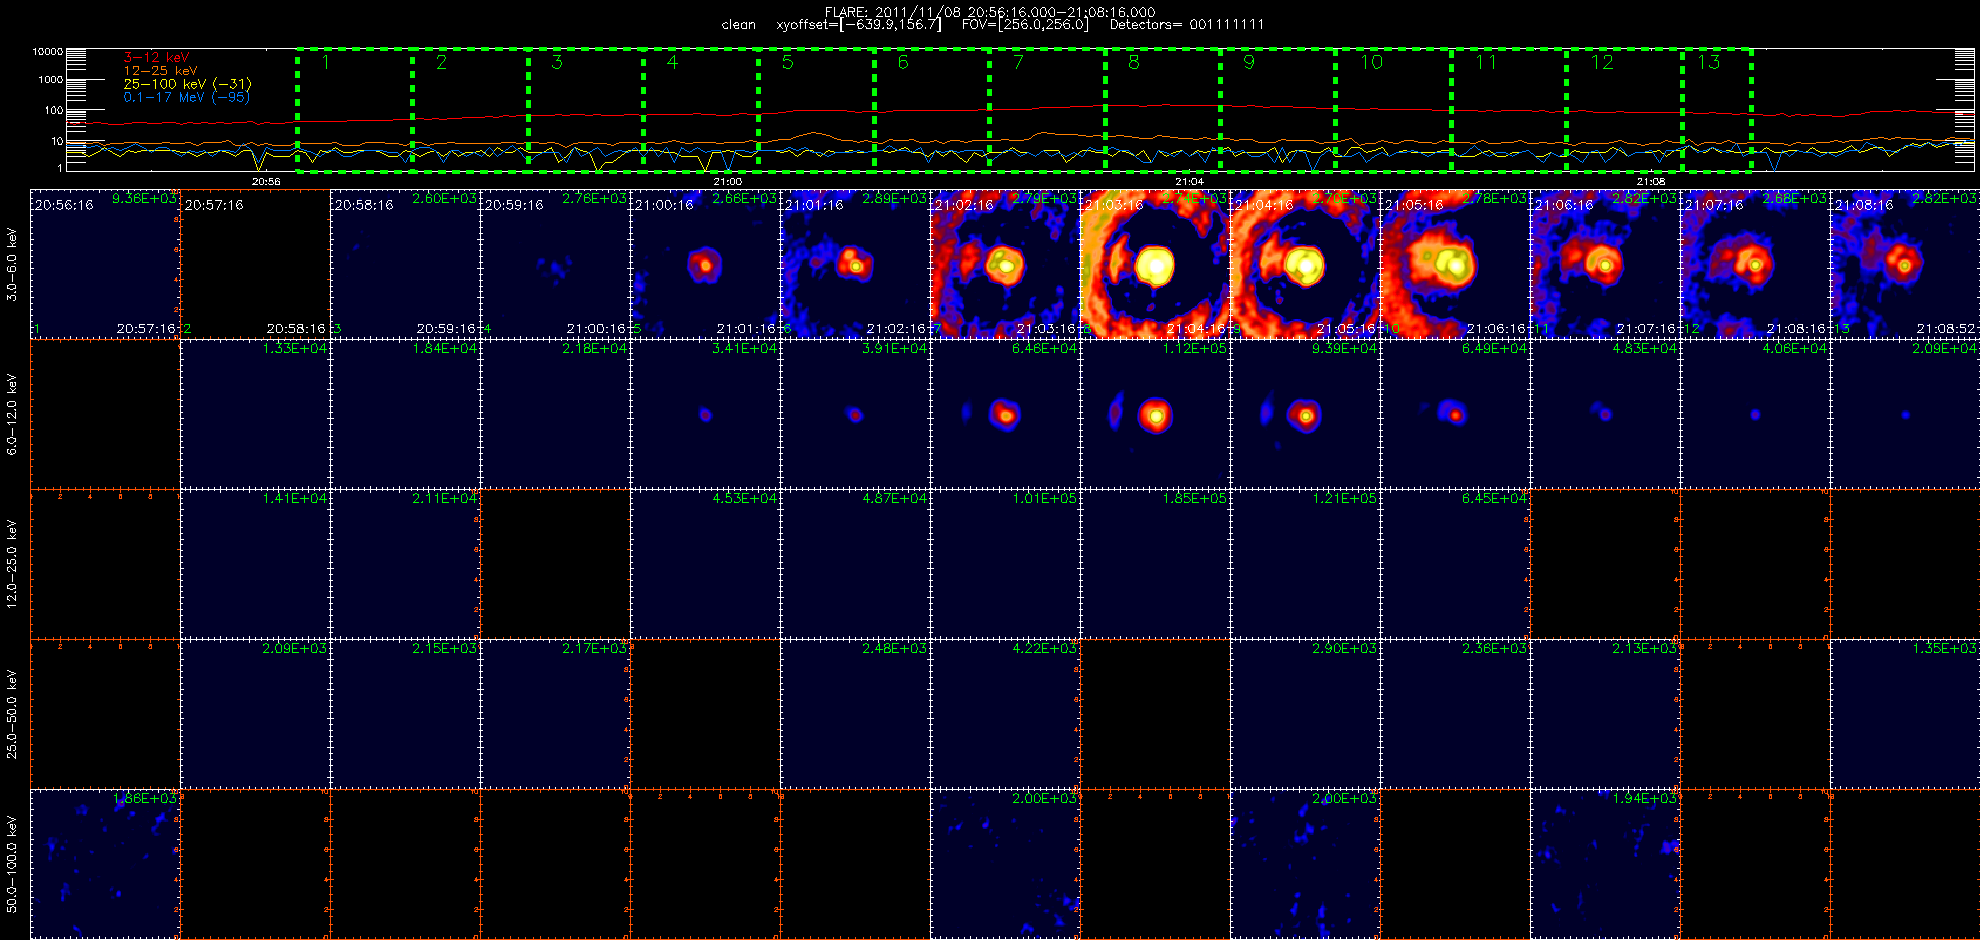Screen dimensions: 1980x940
Task: Open the 3.0-6.0 keV image starting 21:05:16
Action: click(1455, 264)
